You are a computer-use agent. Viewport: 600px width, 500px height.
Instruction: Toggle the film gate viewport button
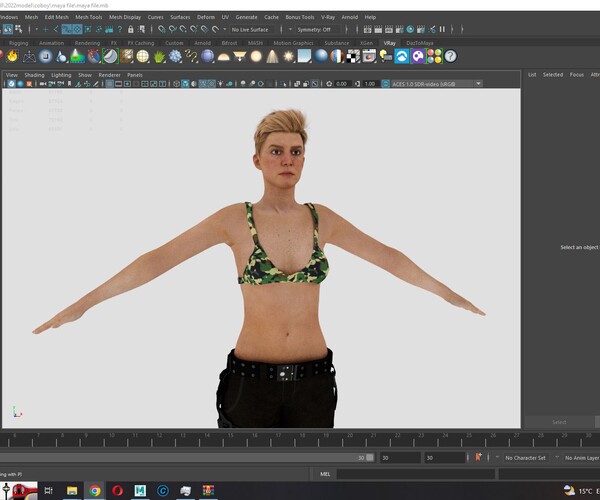[x=119, y=83]
